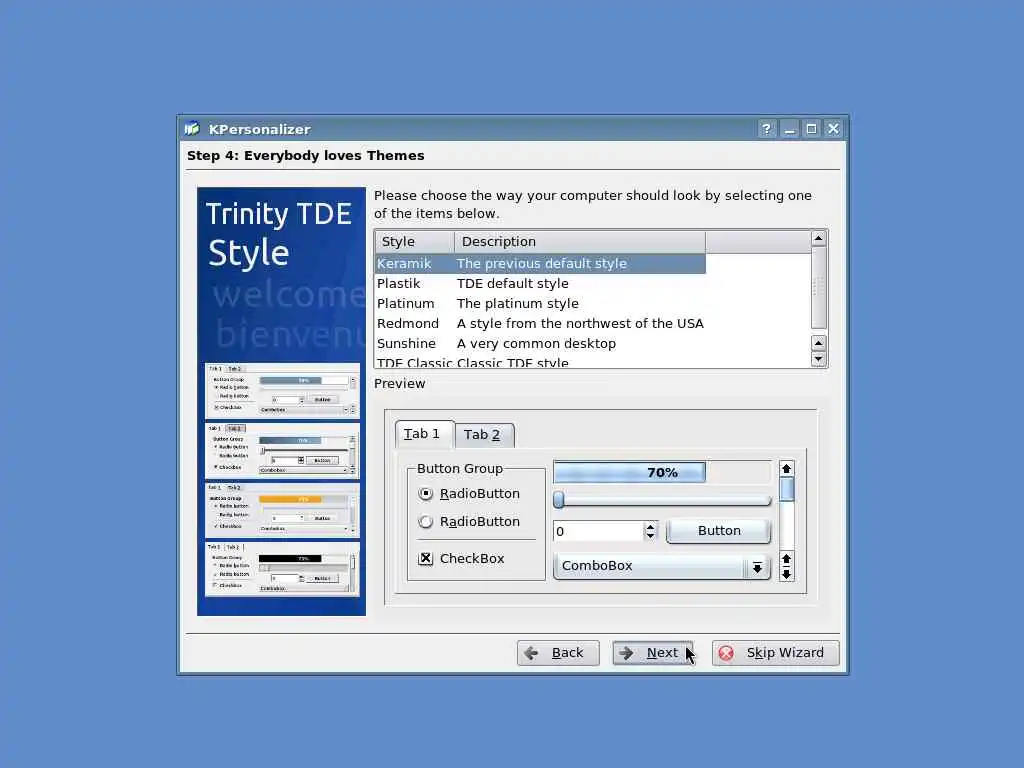1024x768 pixels.
Task: Select the Keramik style row
Action: pos(540,263)
